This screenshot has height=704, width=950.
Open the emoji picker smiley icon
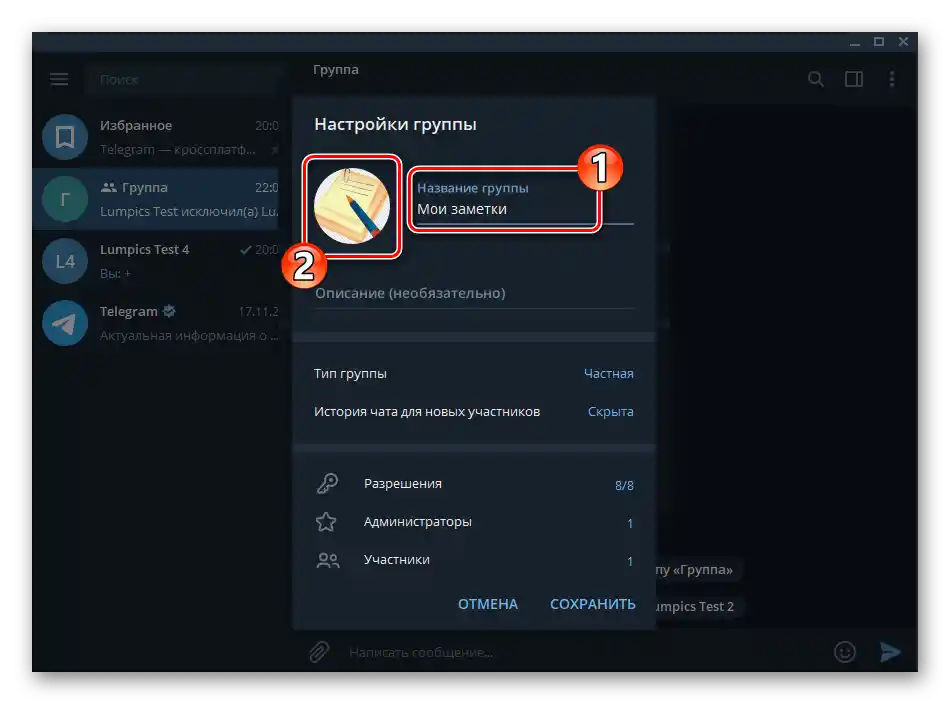coord(844,651)
